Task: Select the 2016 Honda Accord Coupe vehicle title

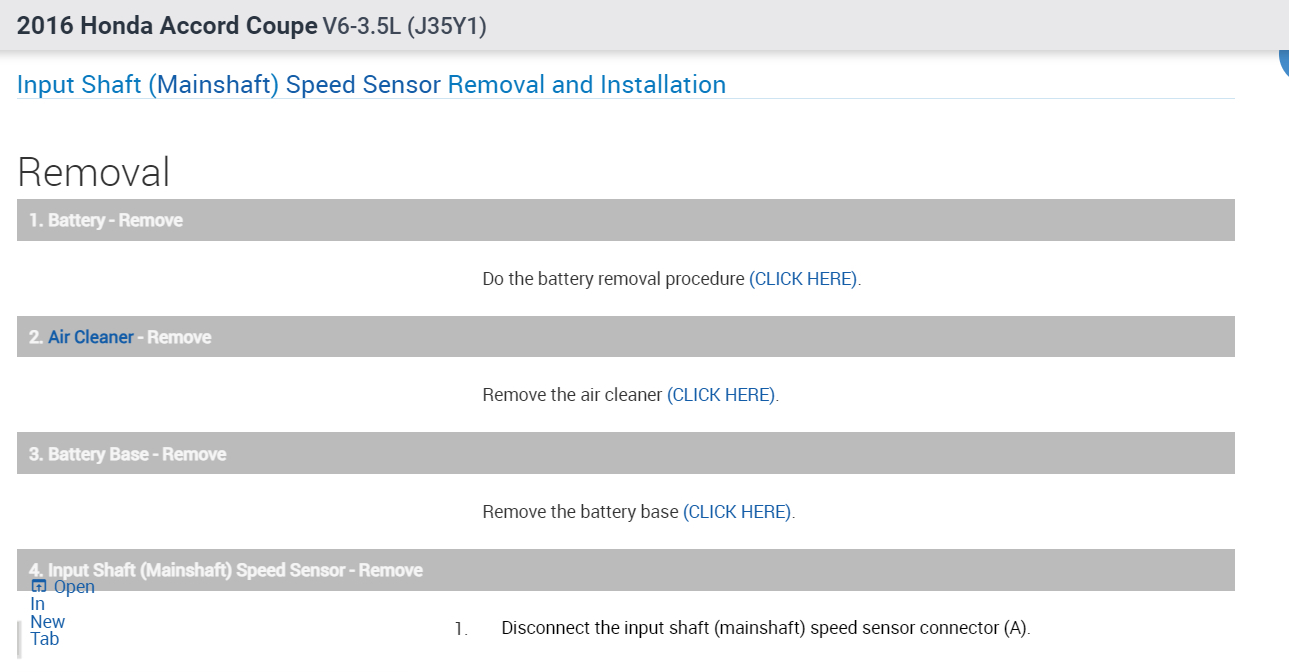Action: [x=167, y=26]
